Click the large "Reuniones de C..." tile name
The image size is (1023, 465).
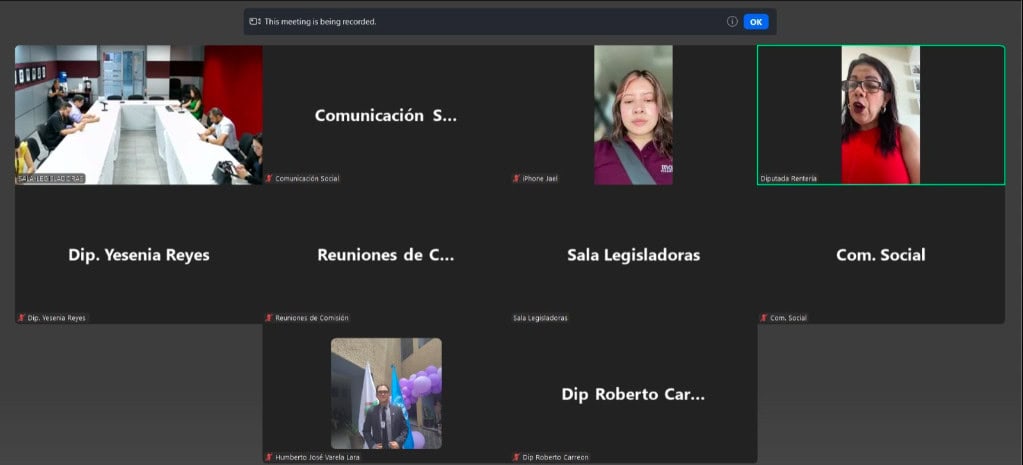386,255
